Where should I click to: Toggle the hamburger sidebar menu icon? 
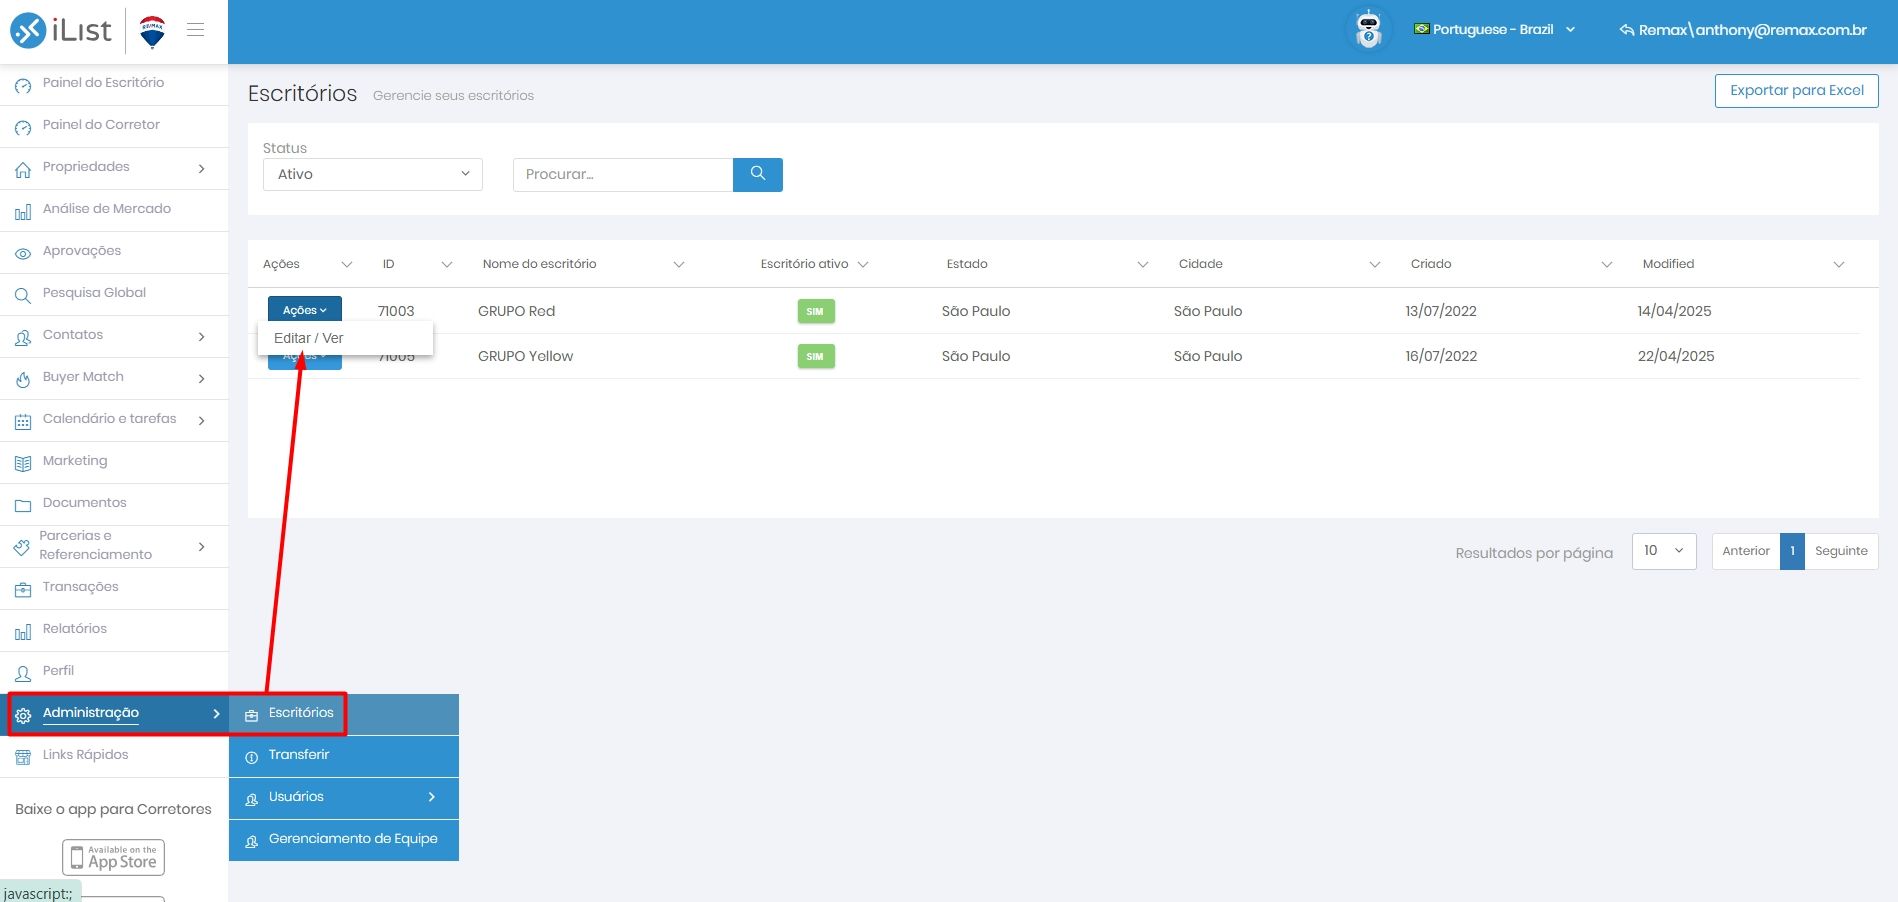(x=196, y=30)
